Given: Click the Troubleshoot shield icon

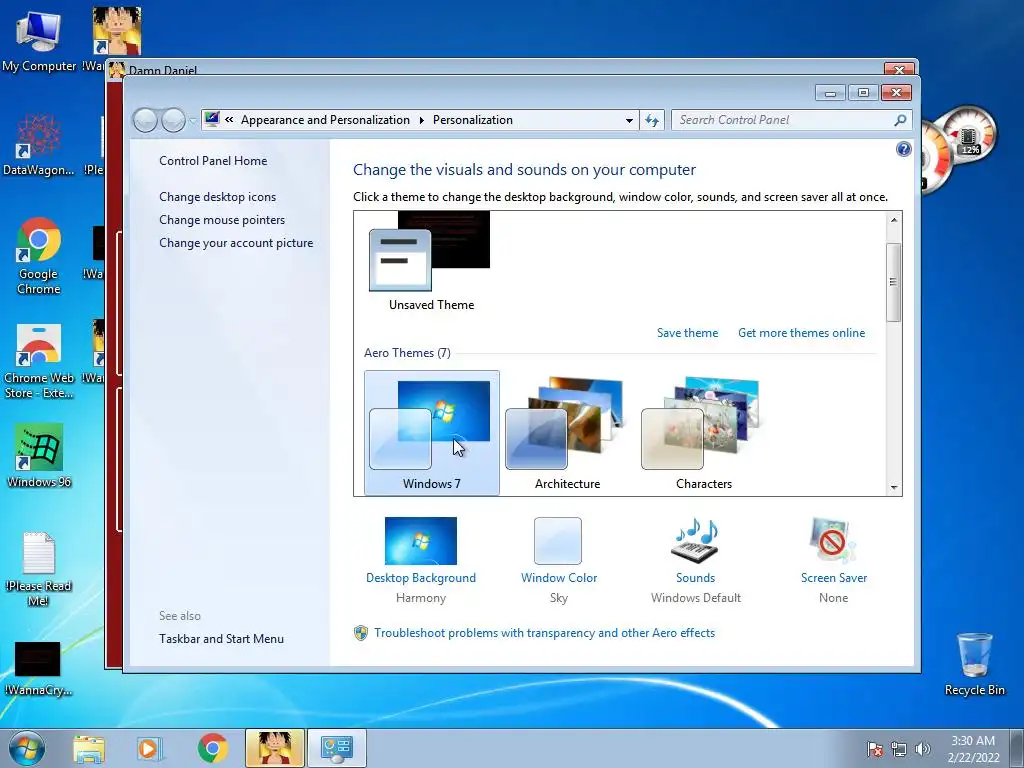Looking at the screenshot, I should point(360,633).
